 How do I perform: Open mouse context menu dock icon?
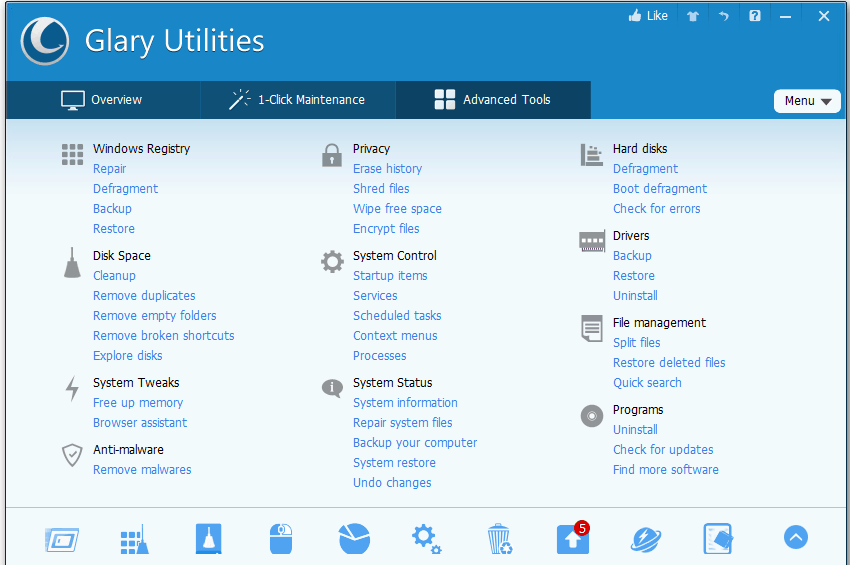281,539
